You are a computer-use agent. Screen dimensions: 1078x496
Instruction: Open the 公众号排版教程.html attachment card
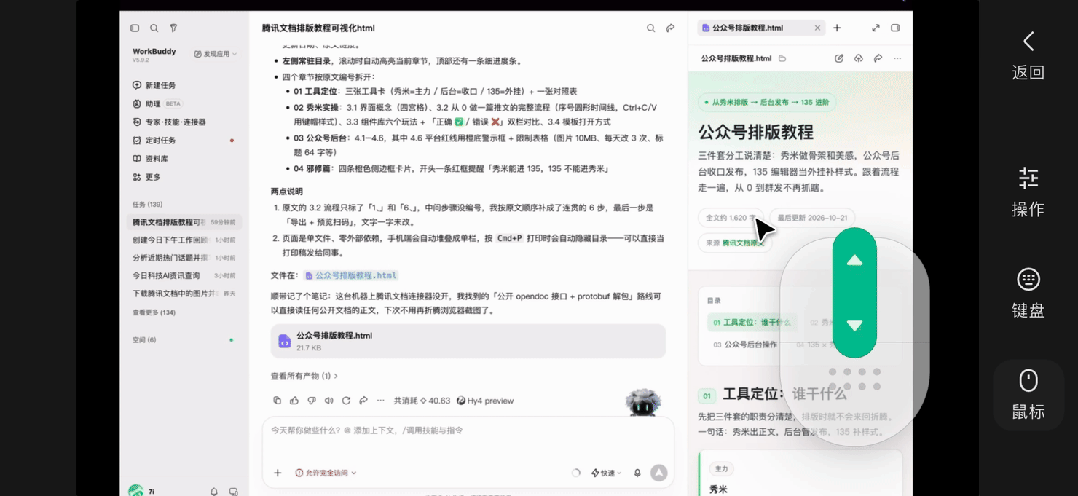click(468, 341)
